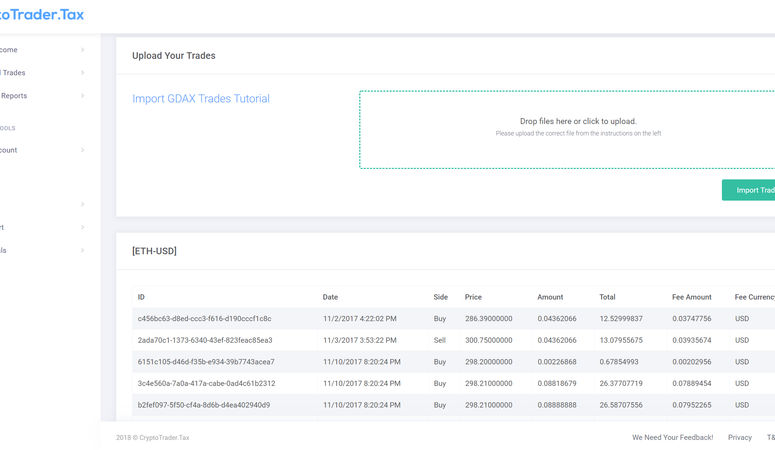Open the Import GDAX Trades Tutorial link
Image resolution: width=775 pixels, height=450 pixels.
click(x=201, y=98)
